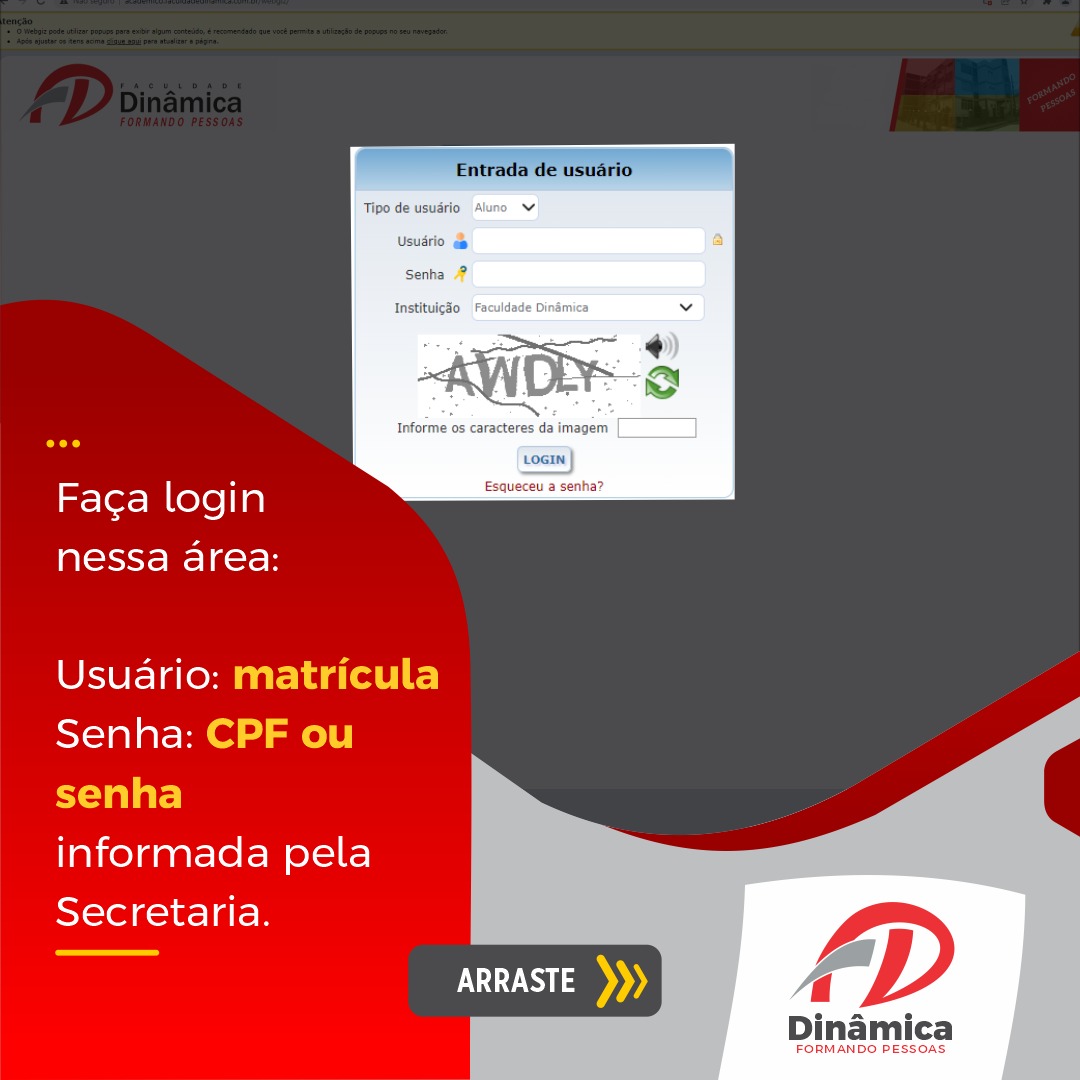
Task: Click the AWDLY captcha image
Action: click(529, 375)
